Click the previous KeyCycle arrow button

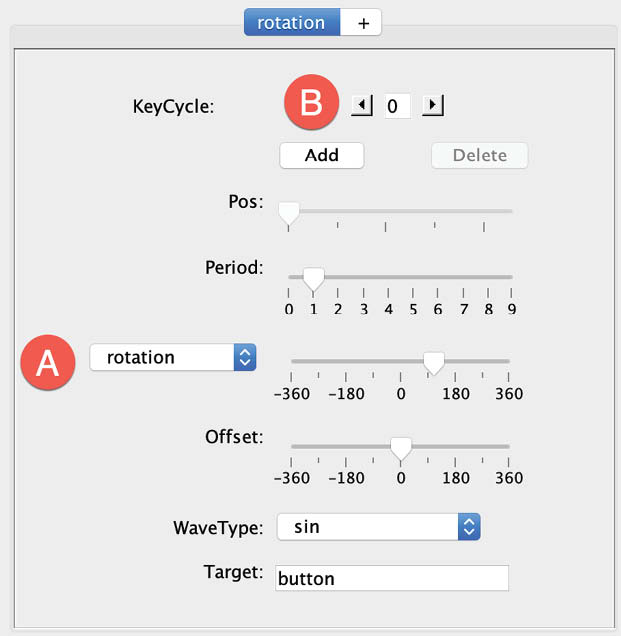point(362,106)
